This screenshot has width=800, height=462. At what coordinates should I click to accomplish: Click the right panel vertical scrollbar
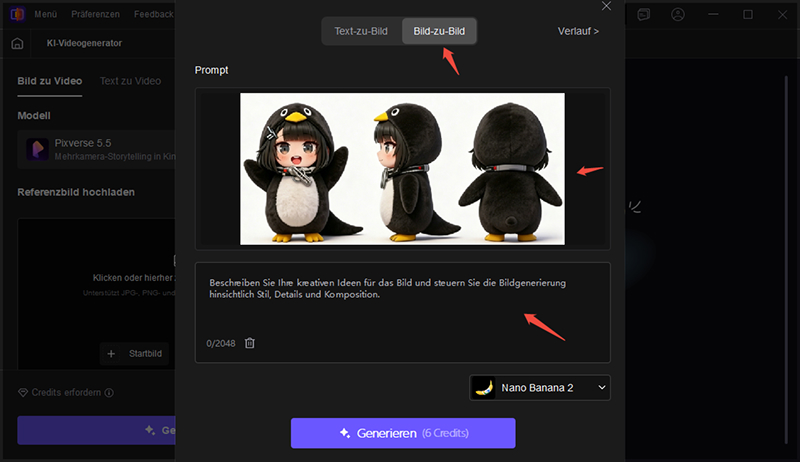786,260
